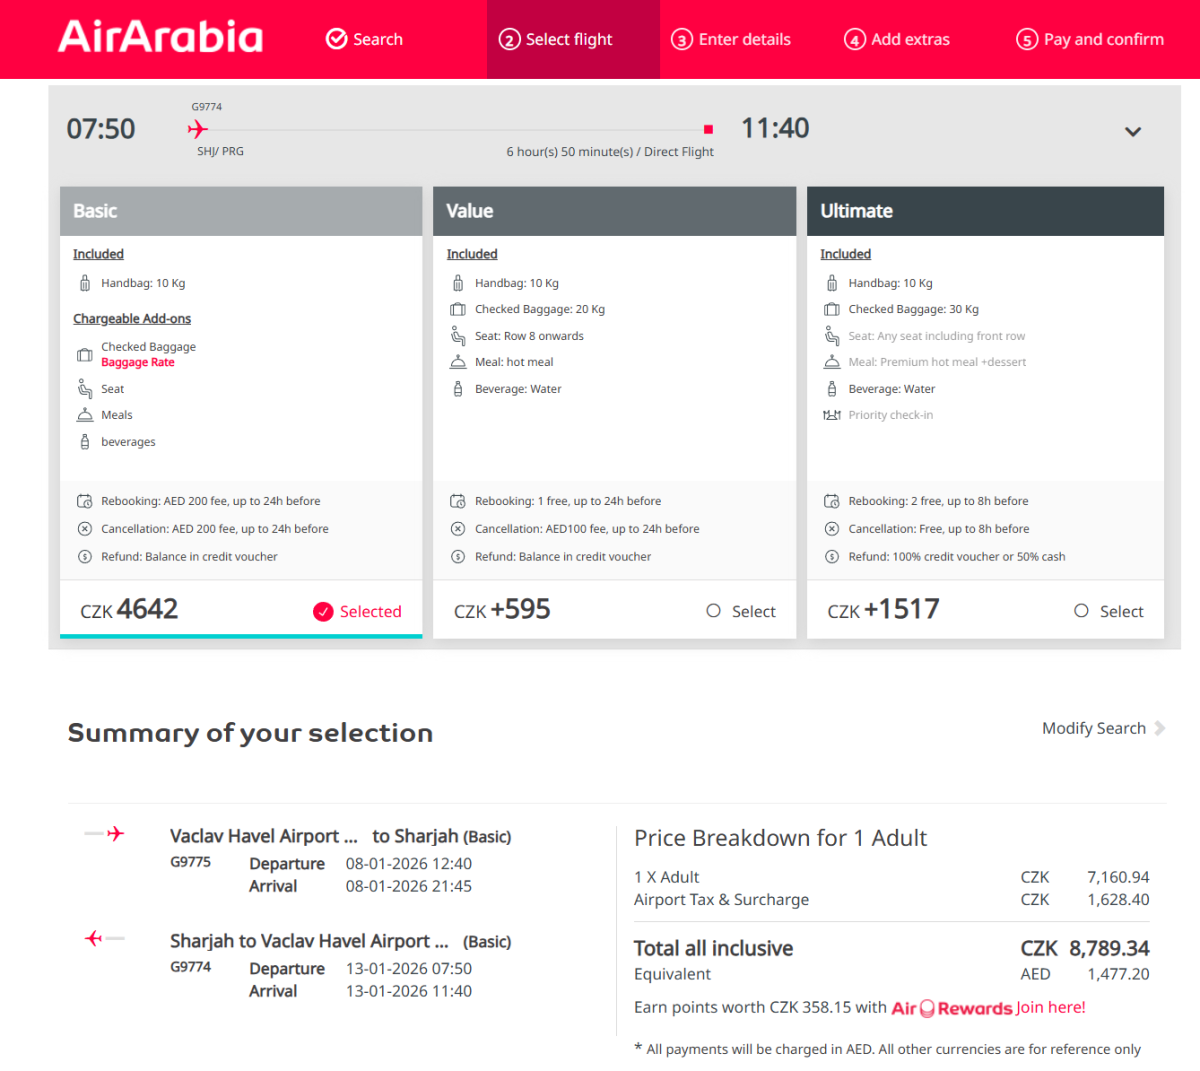
Task: Go to the Enter details step
Action: tap(732, 39)
